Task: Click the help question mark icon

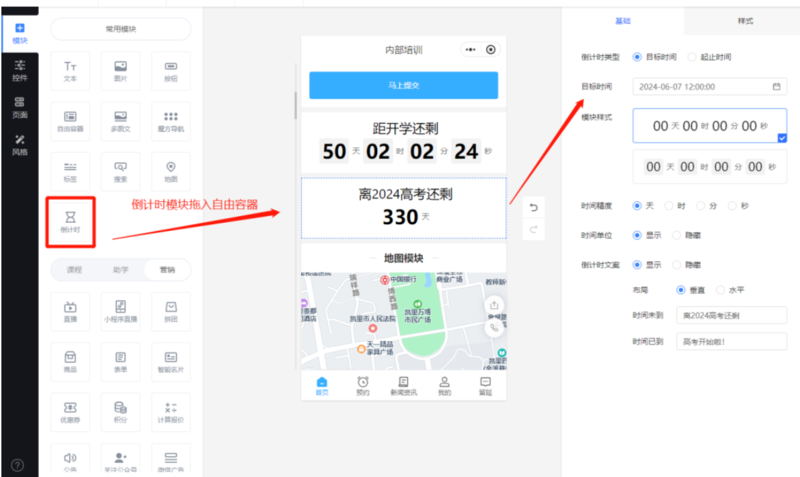Action: [x=17, y=465]
